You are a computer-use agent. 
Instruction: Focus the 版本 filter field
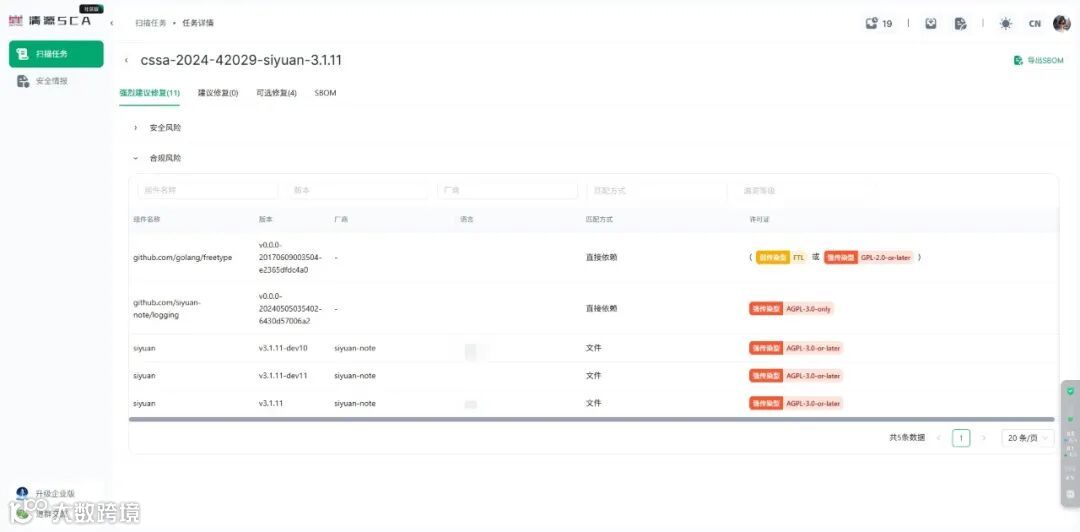(357, 190)
